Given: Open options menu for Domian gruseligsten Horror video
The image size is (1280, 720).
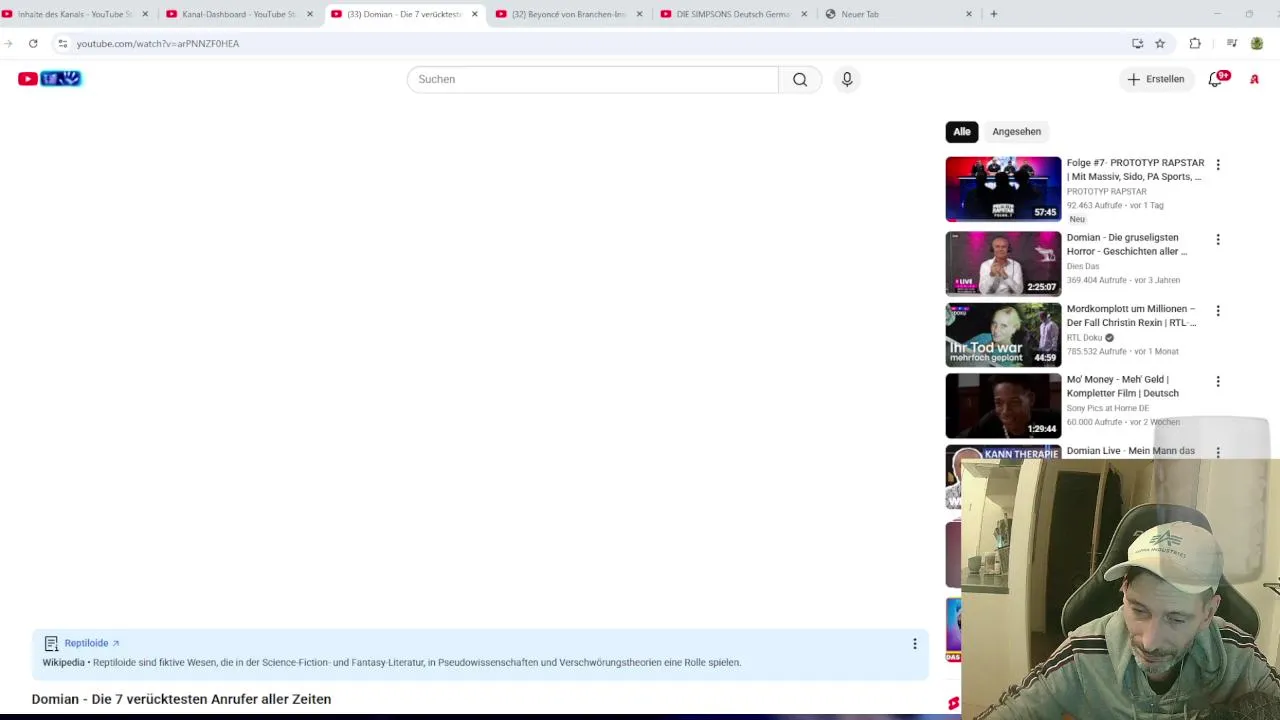Looking at the screenshot, I should point(1218,239).
